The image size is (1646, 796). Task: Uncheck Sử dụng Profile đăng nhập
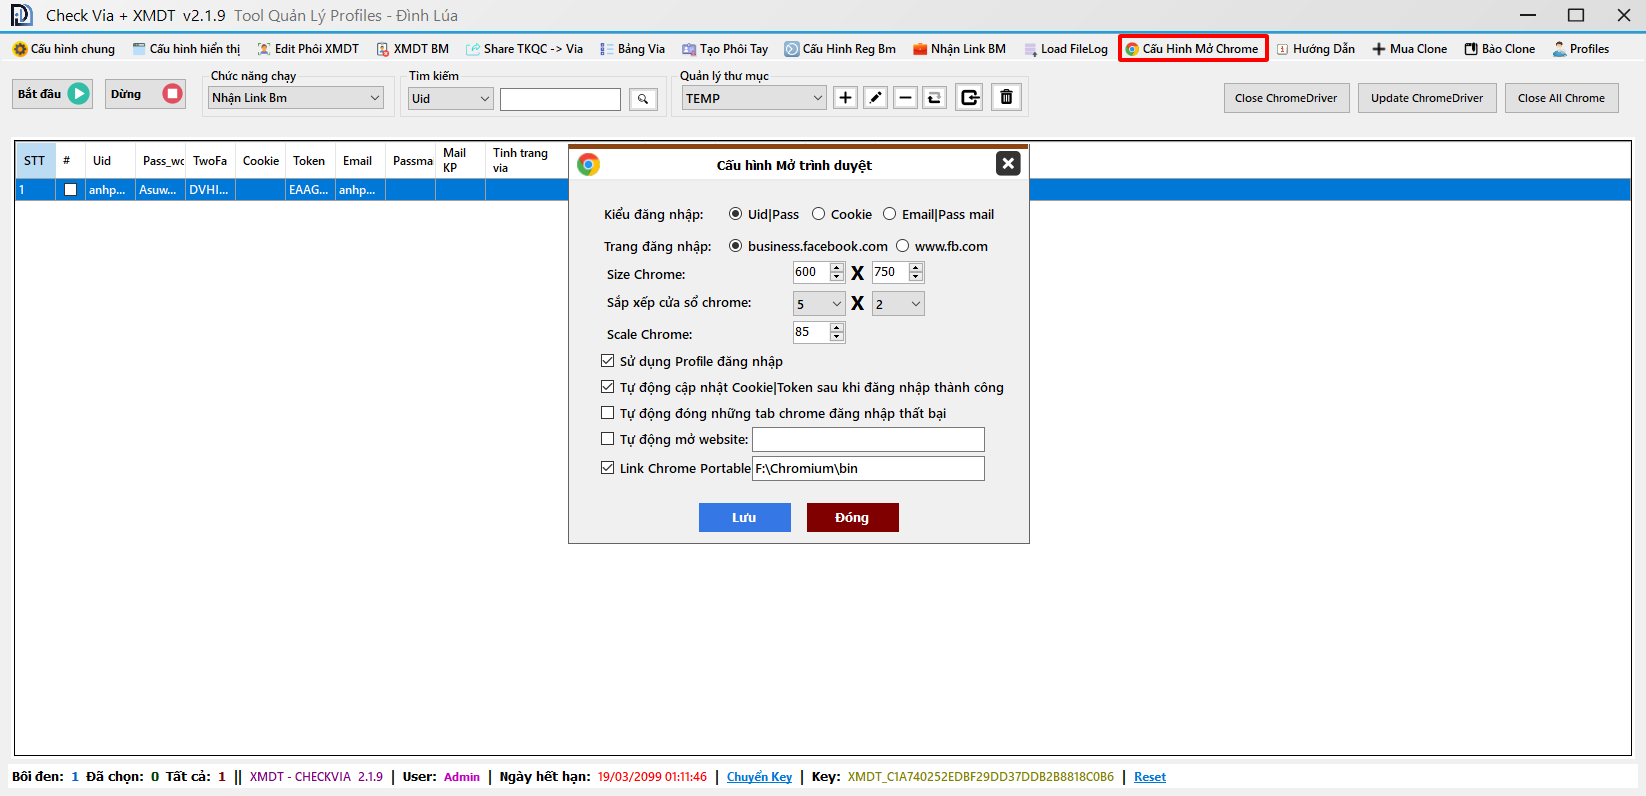point(607,361)
